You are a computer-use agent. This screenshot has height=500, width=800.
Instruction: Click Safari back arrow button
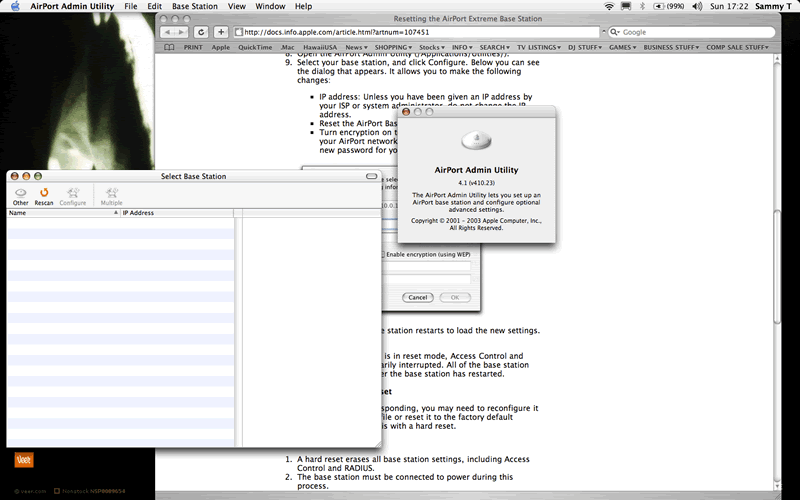[167, 32]
